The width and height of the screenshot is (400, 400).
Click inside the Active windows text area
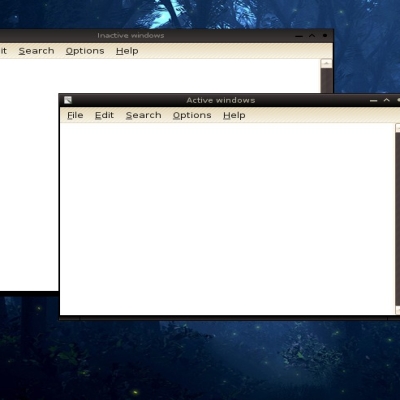[227, 218]
